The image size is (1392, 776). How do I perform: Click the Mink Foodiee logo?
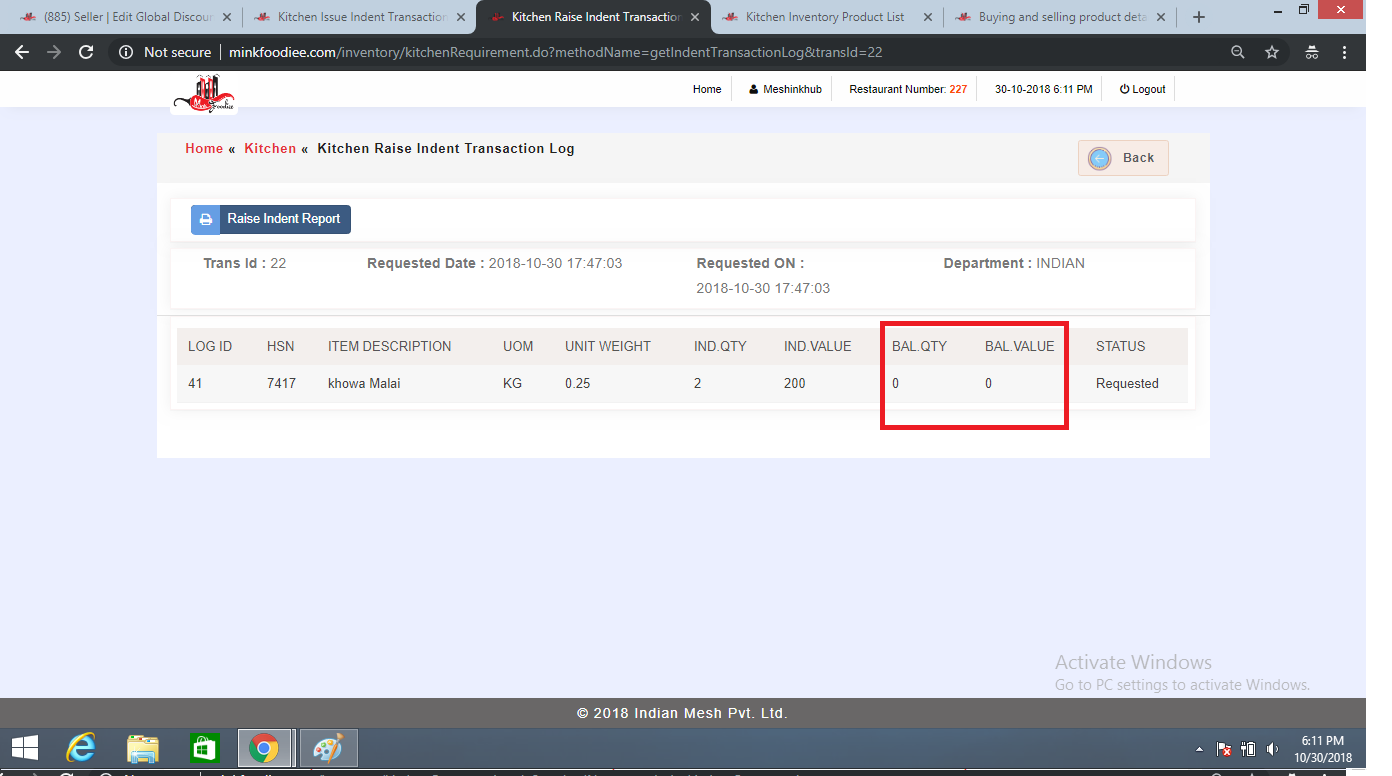(204, 94)
